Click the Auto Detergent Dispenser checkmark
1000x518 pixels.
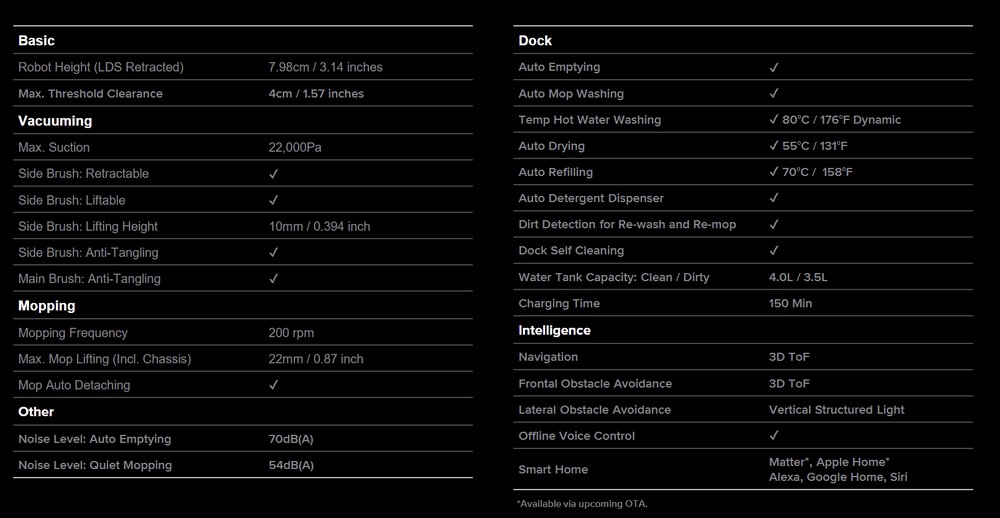click(774, 199)
